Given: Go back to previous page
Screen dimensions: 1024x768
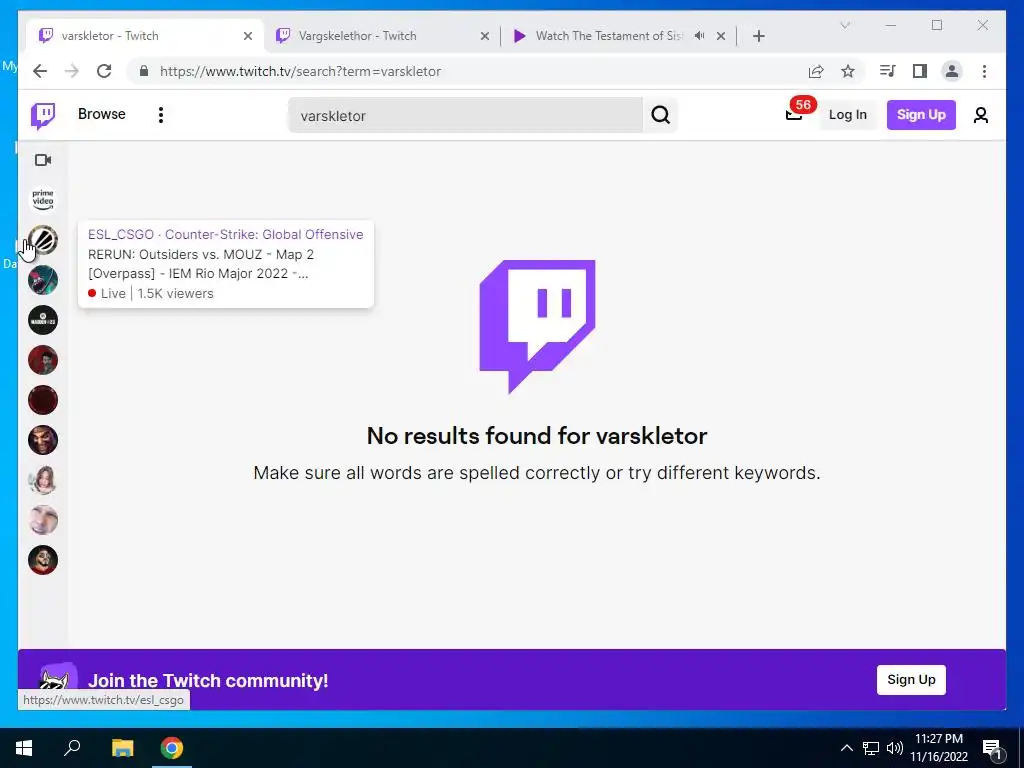Looking at the screenshot, I should (40, 71).
